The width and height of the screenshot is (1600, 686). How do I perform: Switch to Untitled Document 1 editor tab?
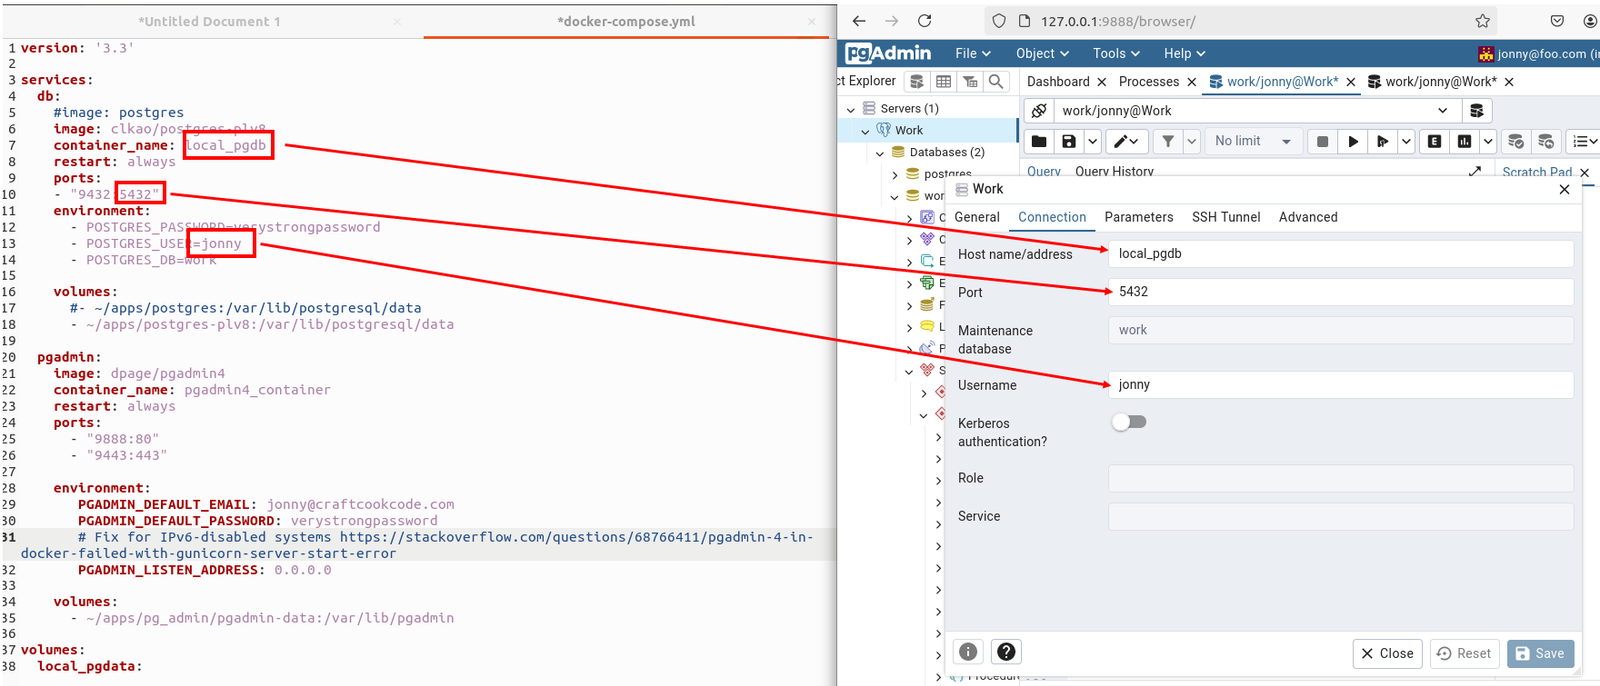[x=209, y=21]
